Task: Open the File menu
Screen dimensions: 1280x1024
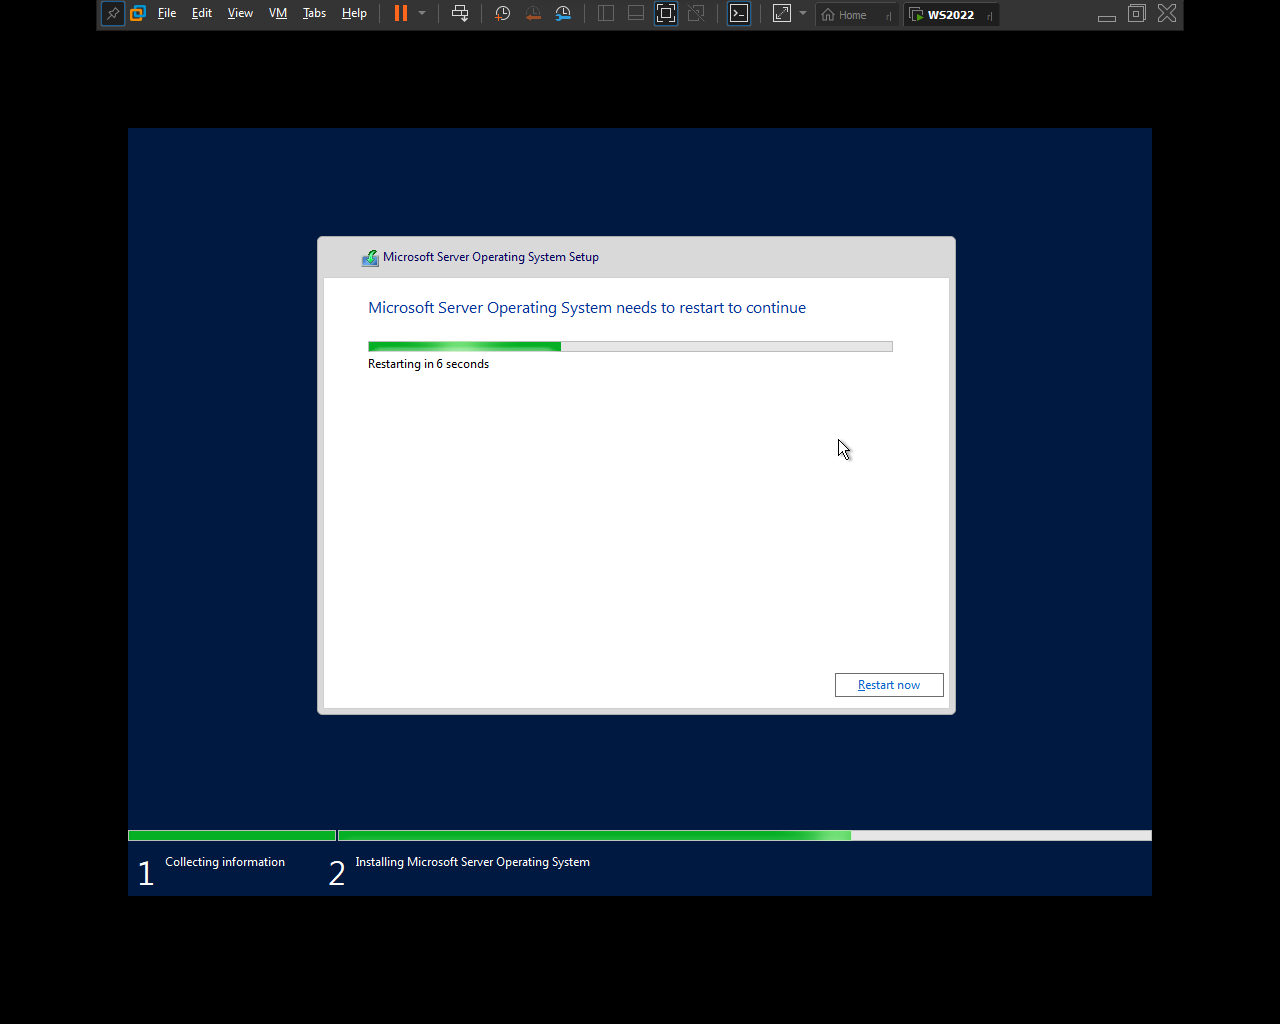Action: (167, 14)
